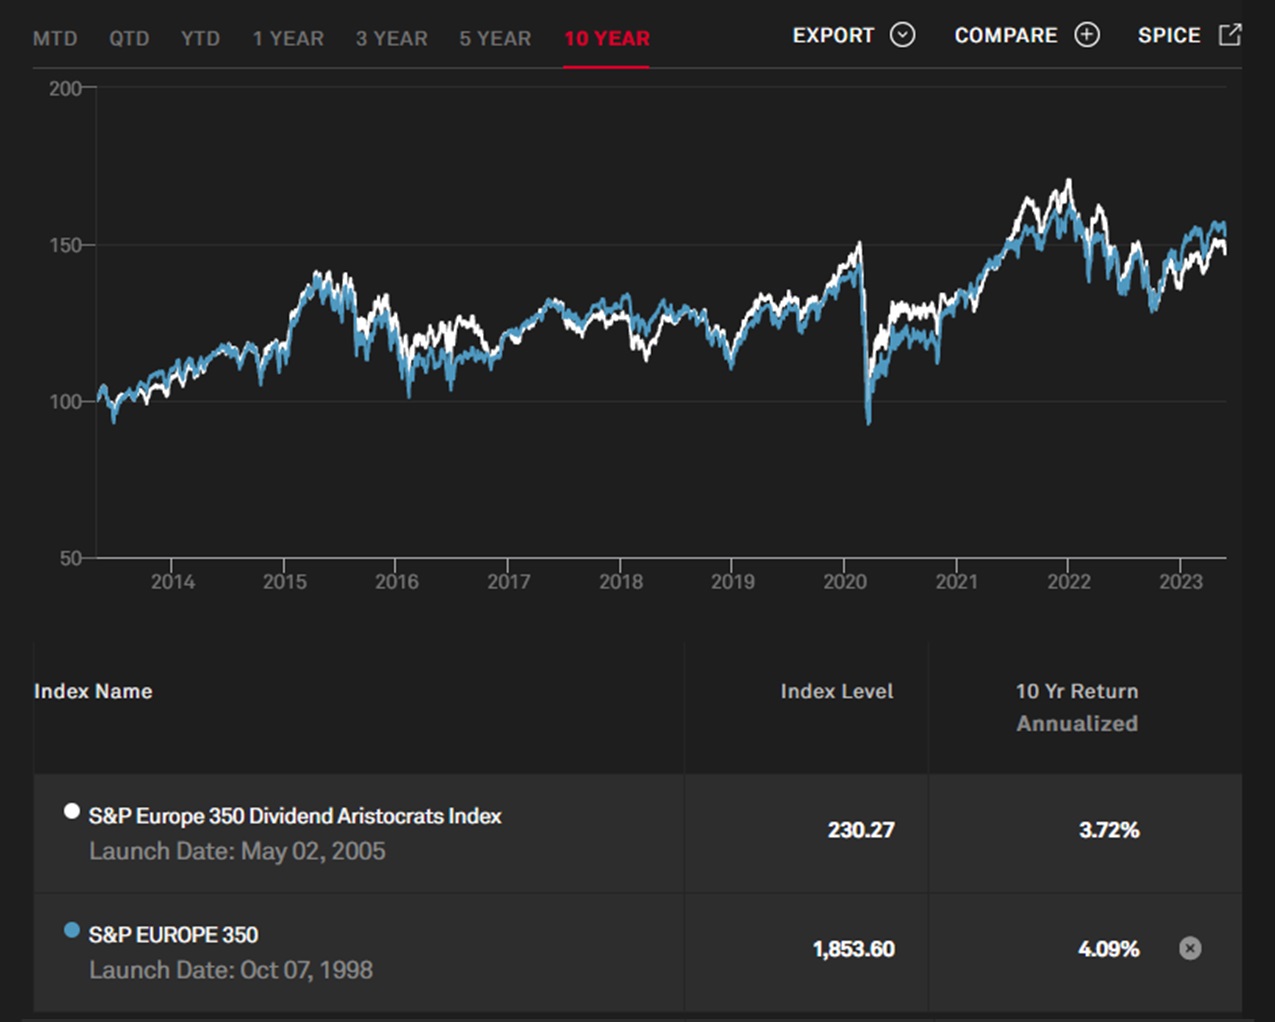Image resolution: width=1280 pixels, height=1022 pixels.
Task: Open S&P Europe 350 Dividend Aristocrats Index
Action: [295, 816]
